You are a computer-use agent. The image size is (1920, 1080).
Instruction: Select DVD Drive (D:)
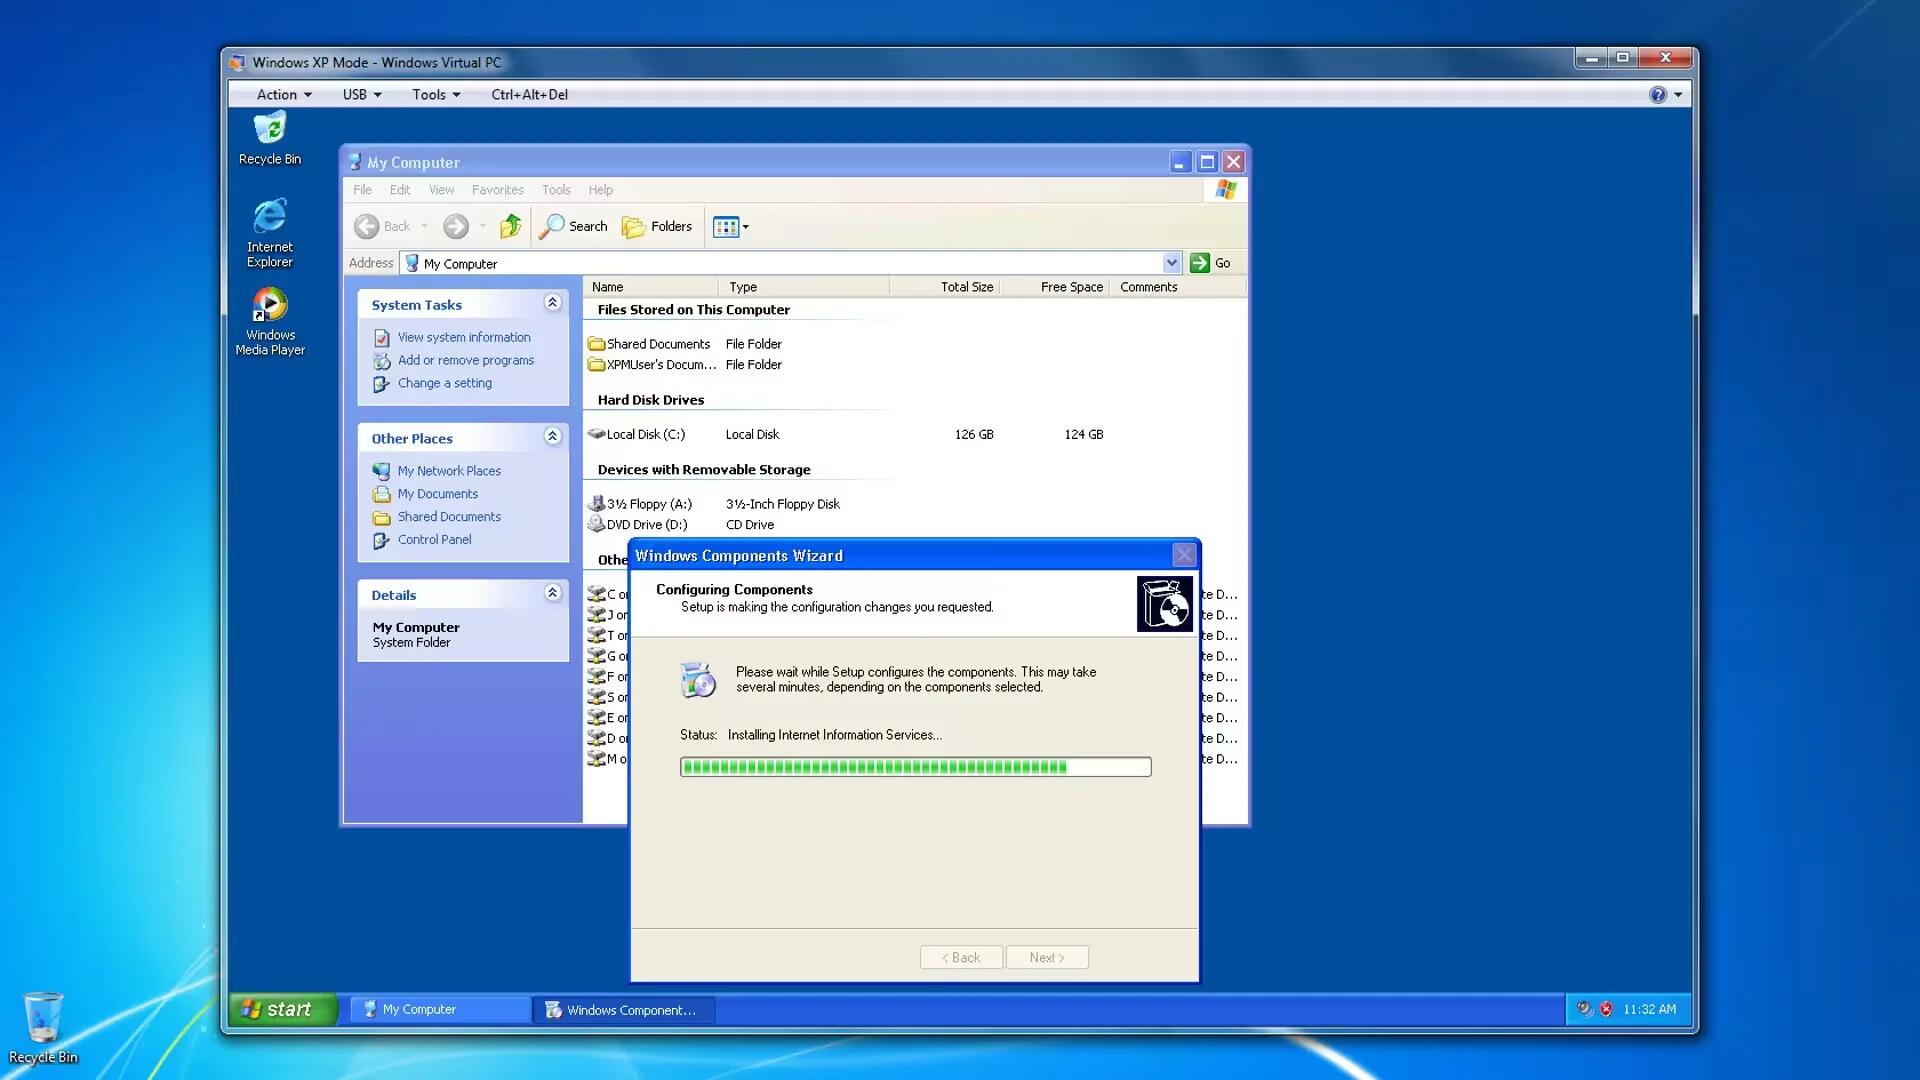pos(638,524)
